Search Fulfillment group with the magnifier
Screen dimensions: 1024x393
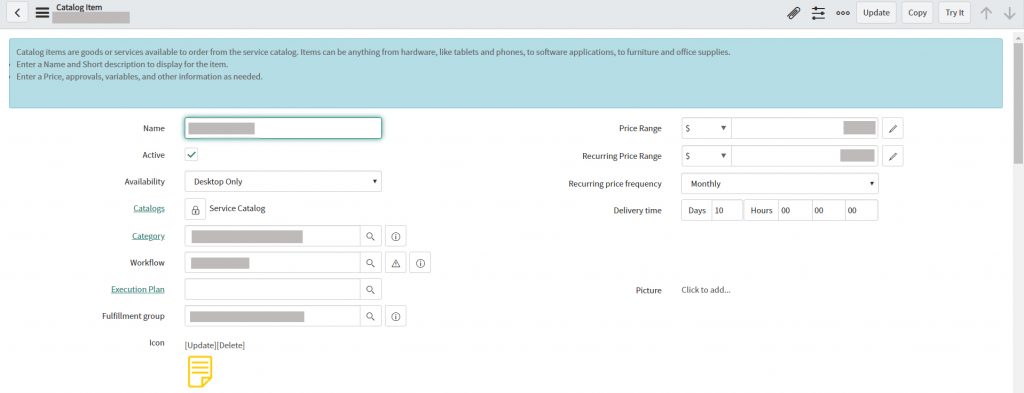tap(370, 316)
